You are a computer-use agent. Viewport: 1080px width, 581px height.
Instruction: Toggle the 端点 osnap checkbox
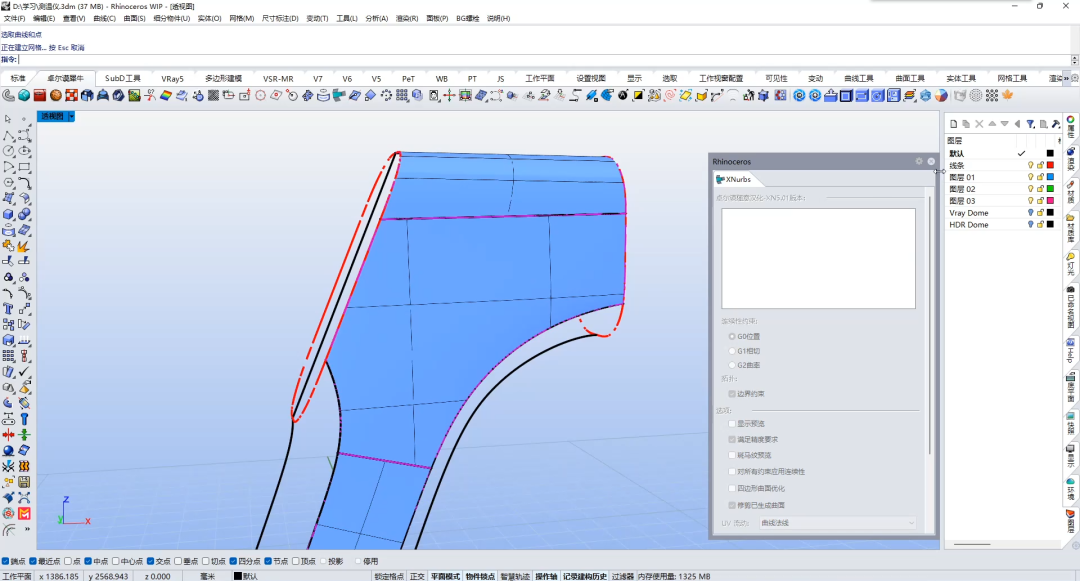pos(6,561)
